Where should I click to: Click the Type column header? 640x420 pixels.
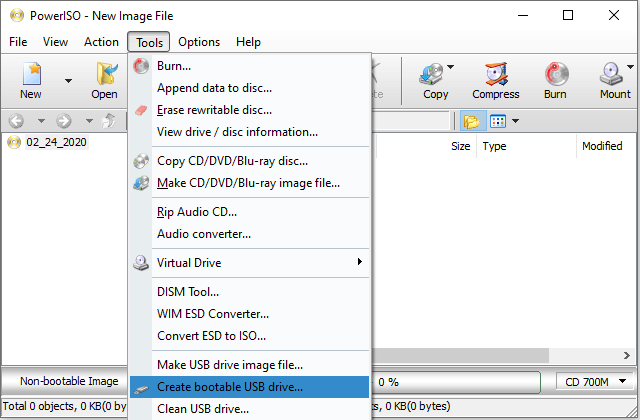527,146
